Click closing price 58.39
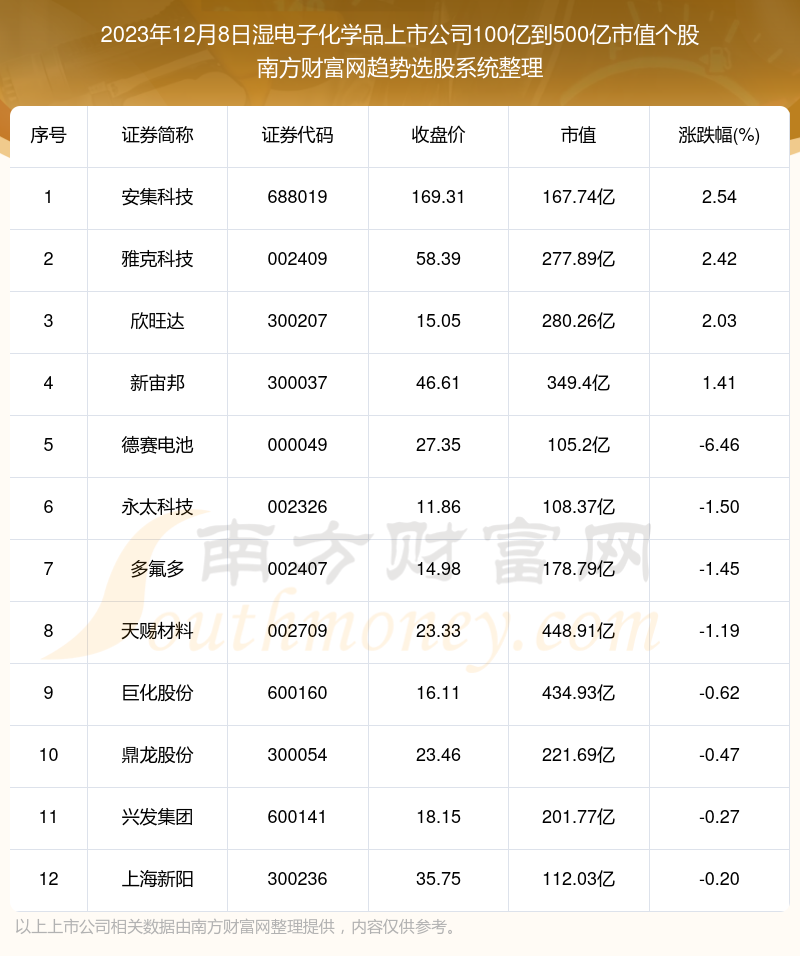The width and height of the screenshot is (800, 956). click(438, 259)
